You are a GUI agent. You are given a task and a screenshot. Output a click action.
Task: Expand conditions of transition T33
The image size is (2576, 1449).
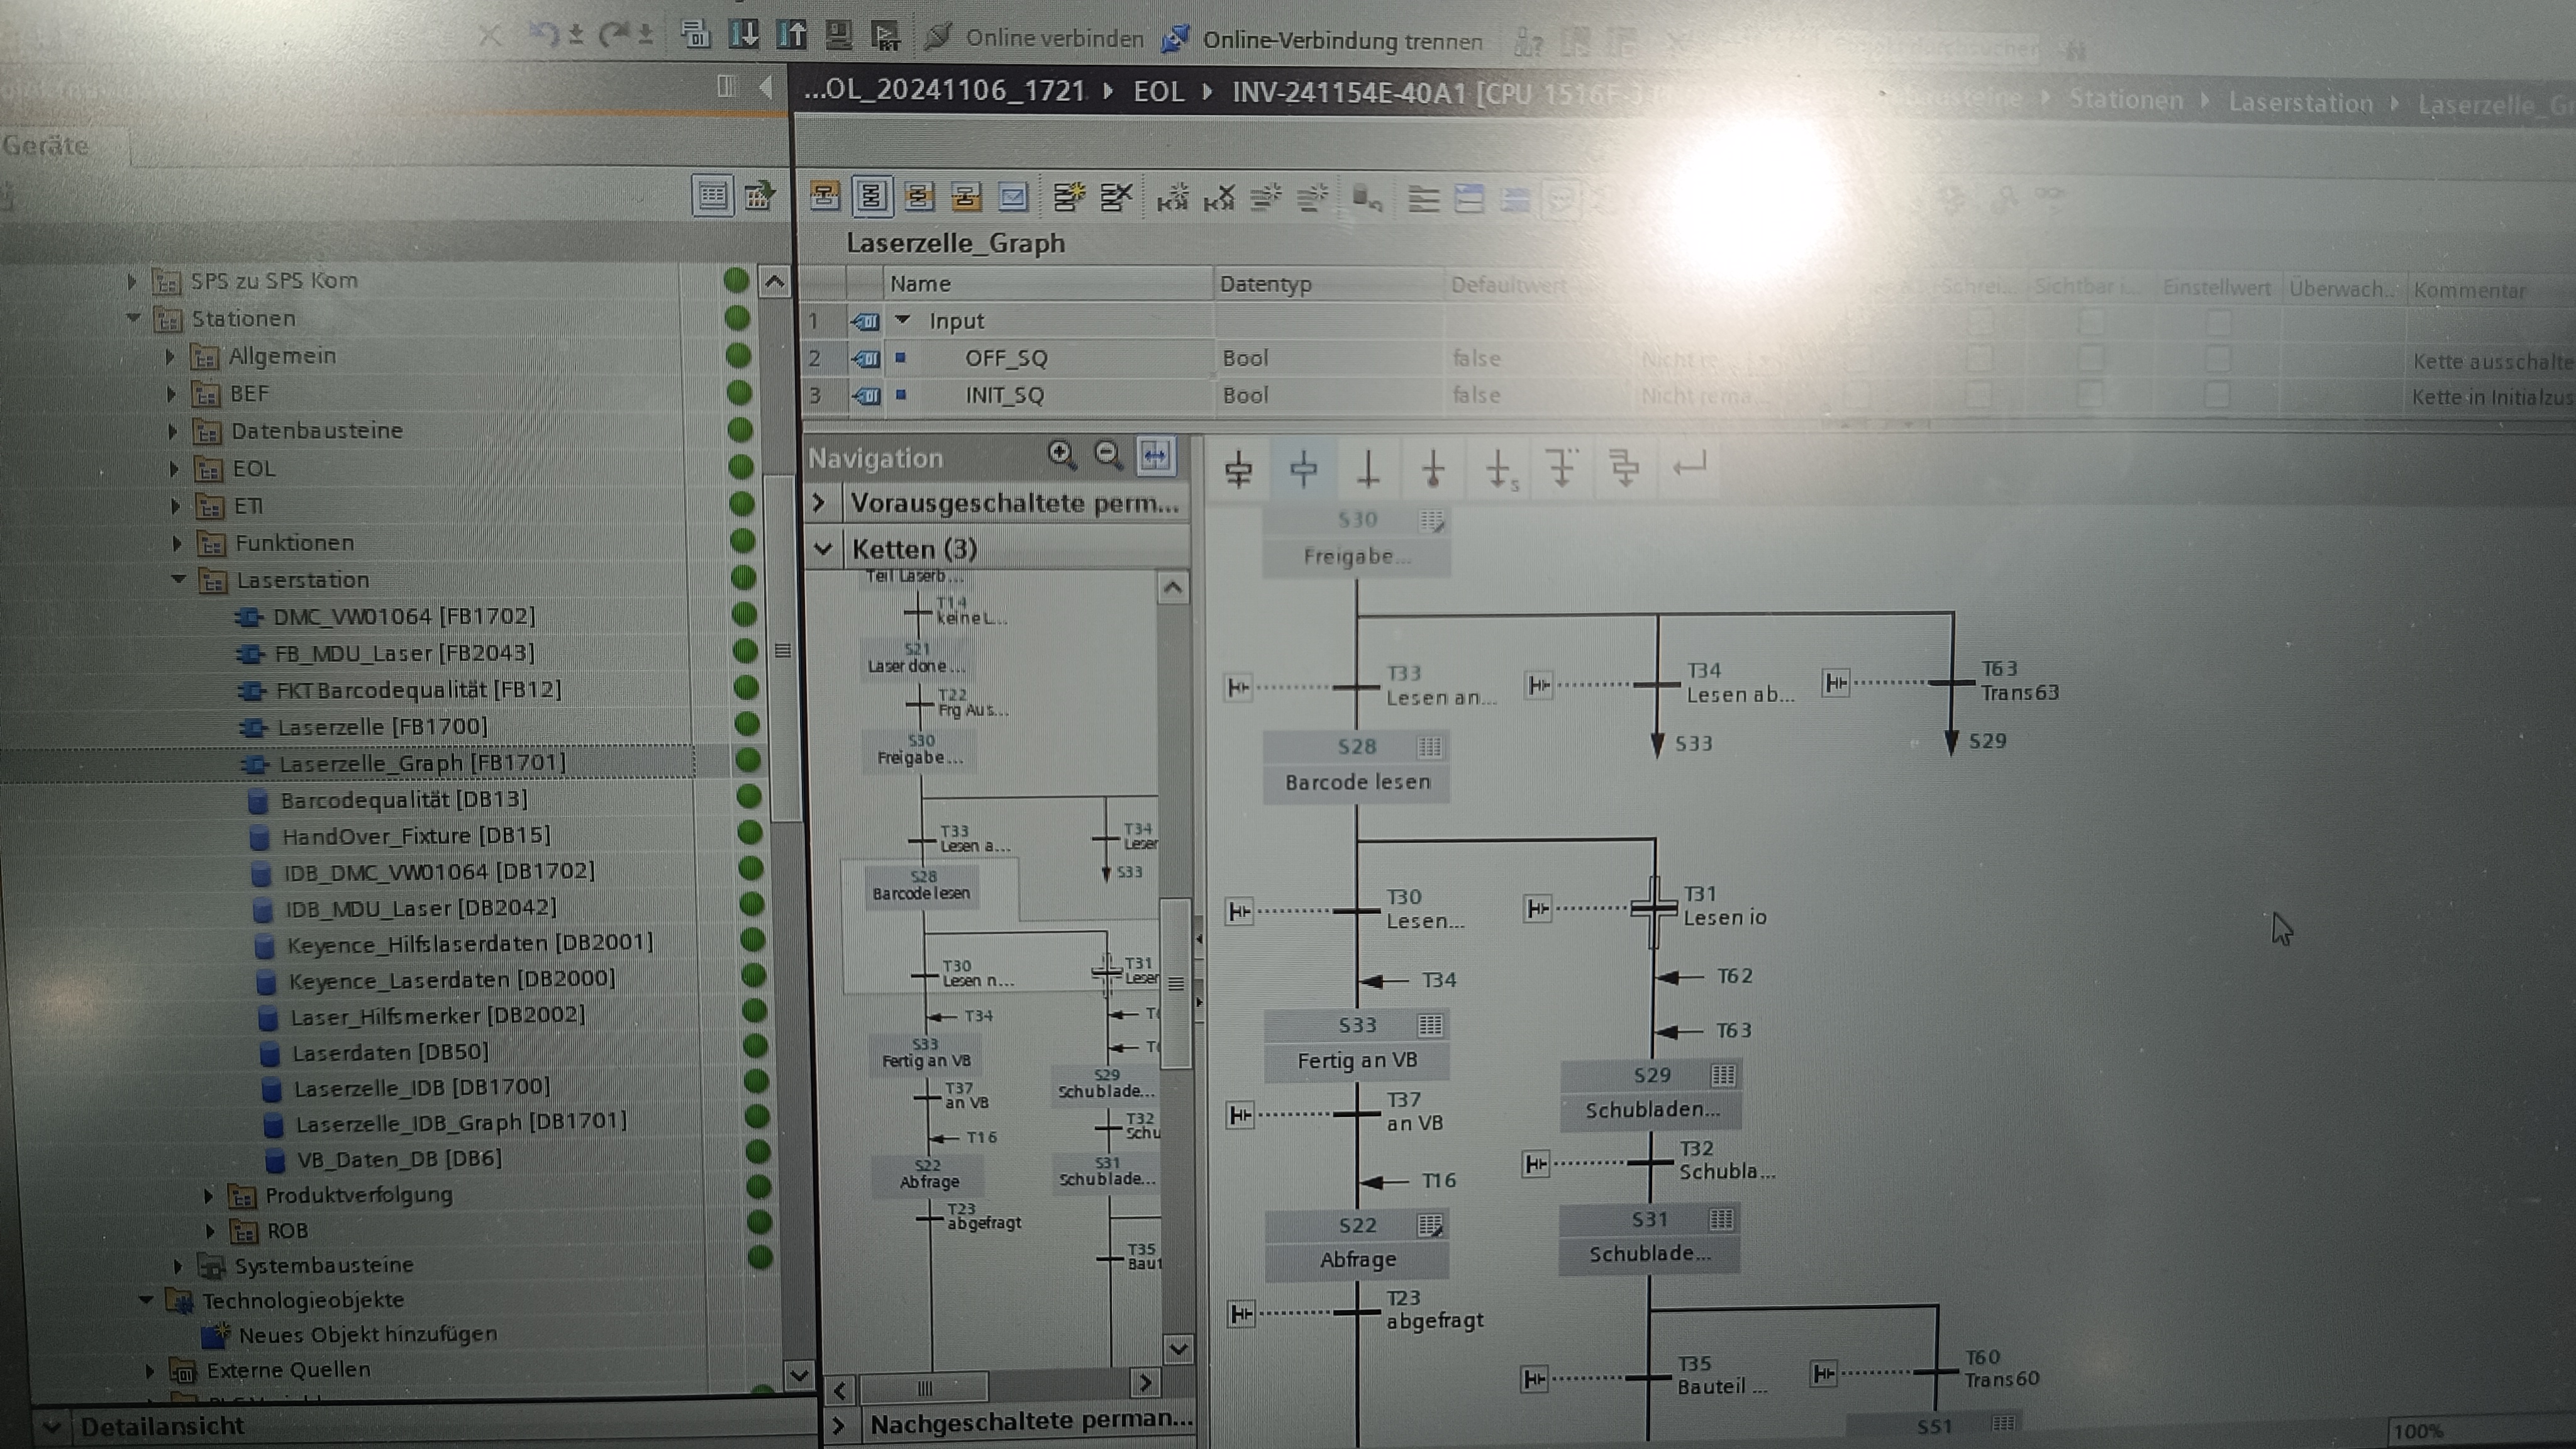1238,688
